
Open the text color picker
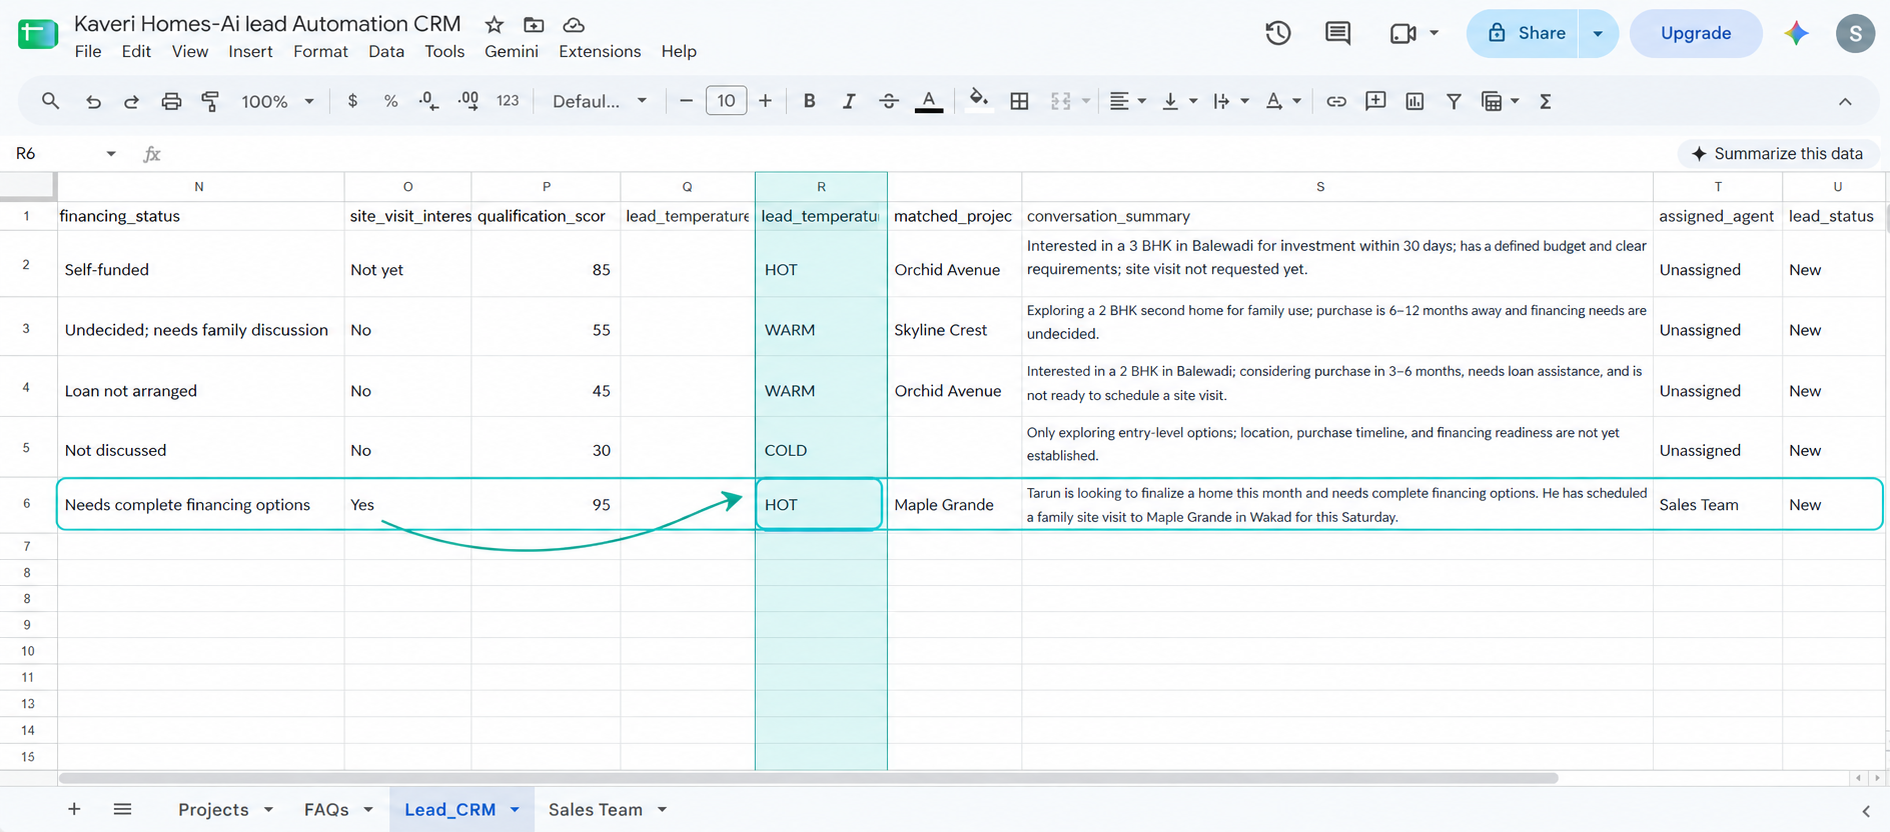click(x=928, y=101)
